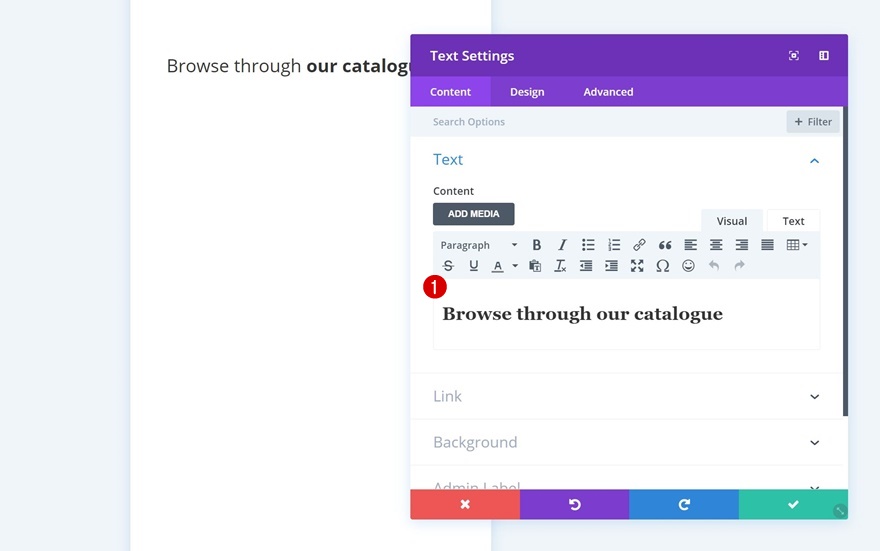Expand the Link settings section
The width and height of the screenshot is (880, 551).
coord(628,396)
